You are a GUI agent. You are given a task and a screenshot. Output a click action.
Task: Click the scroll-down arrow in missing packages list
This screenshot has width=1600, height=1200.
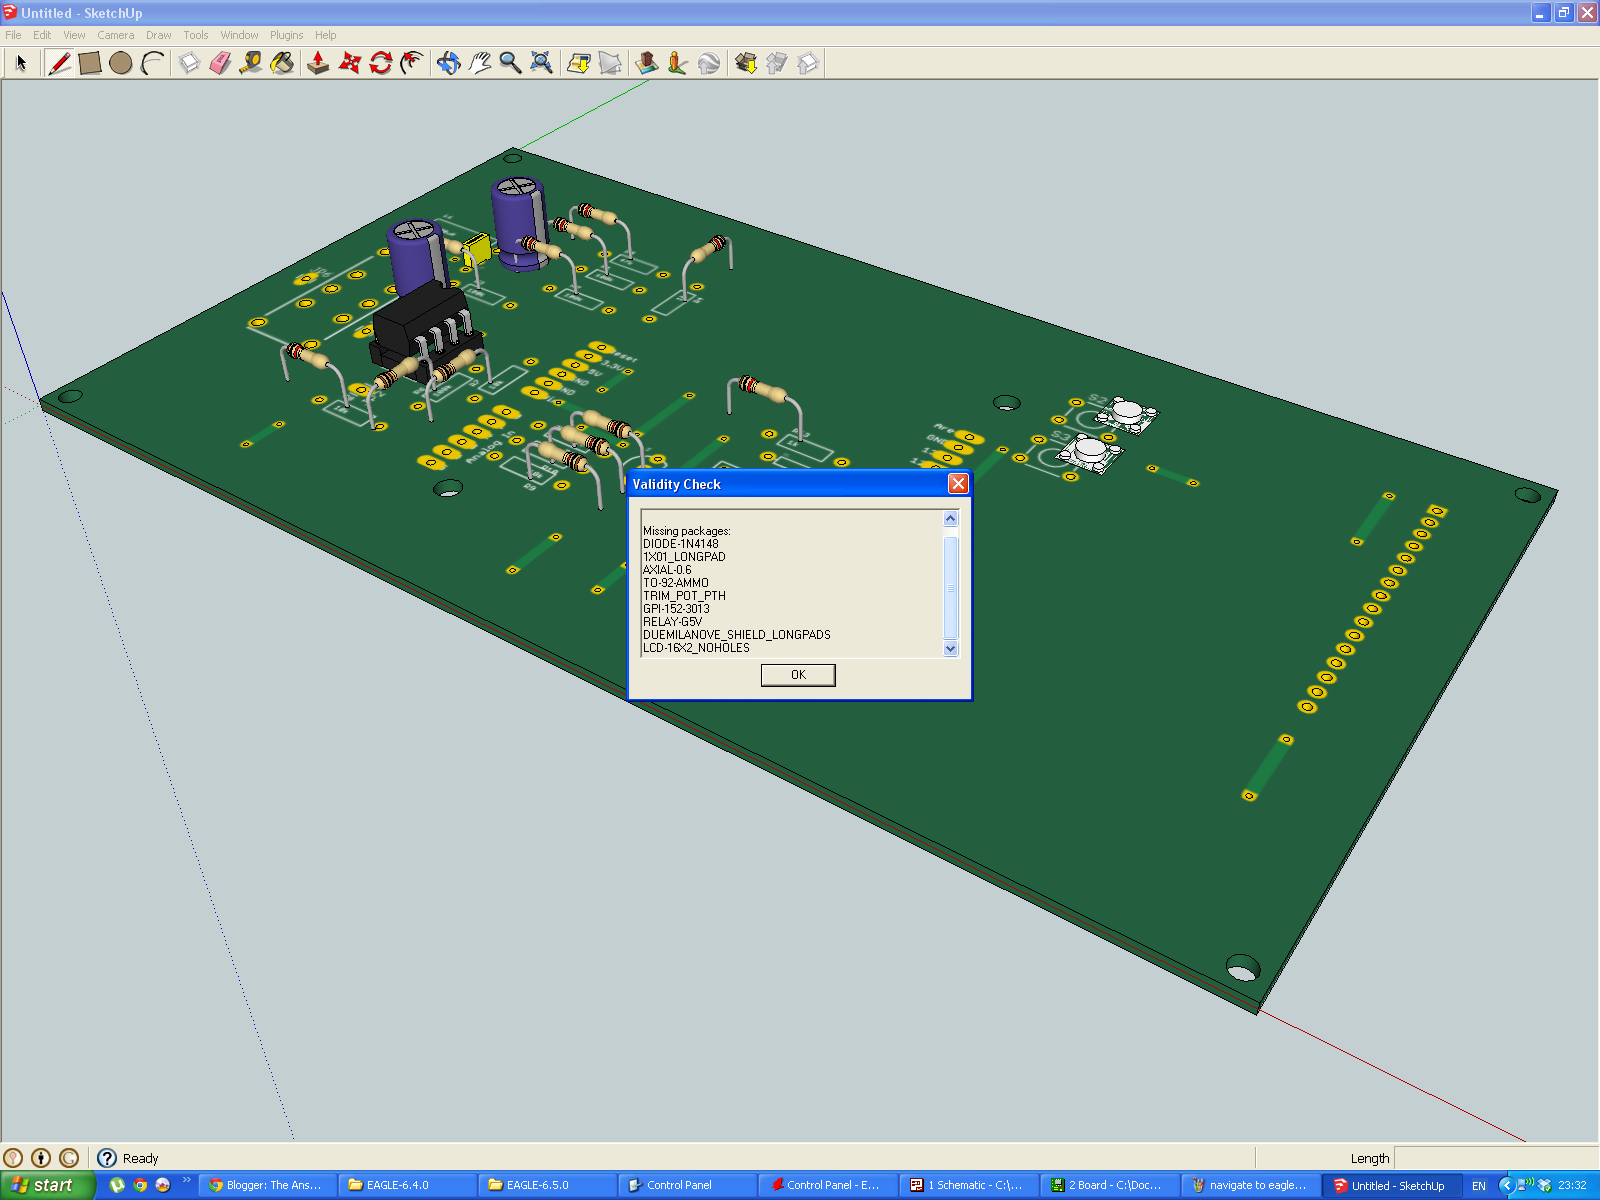click(950, 648)
